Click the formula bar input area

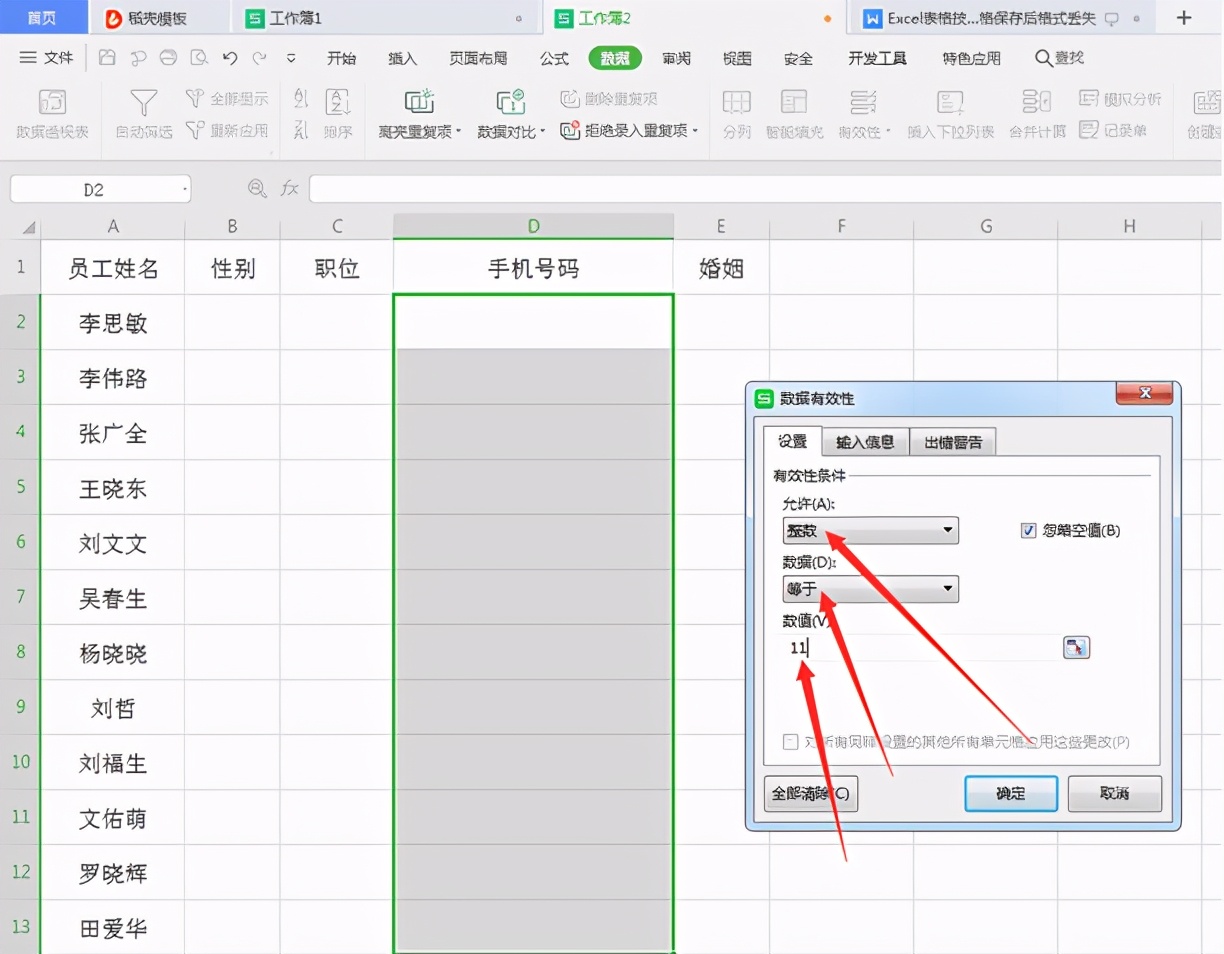765,188
